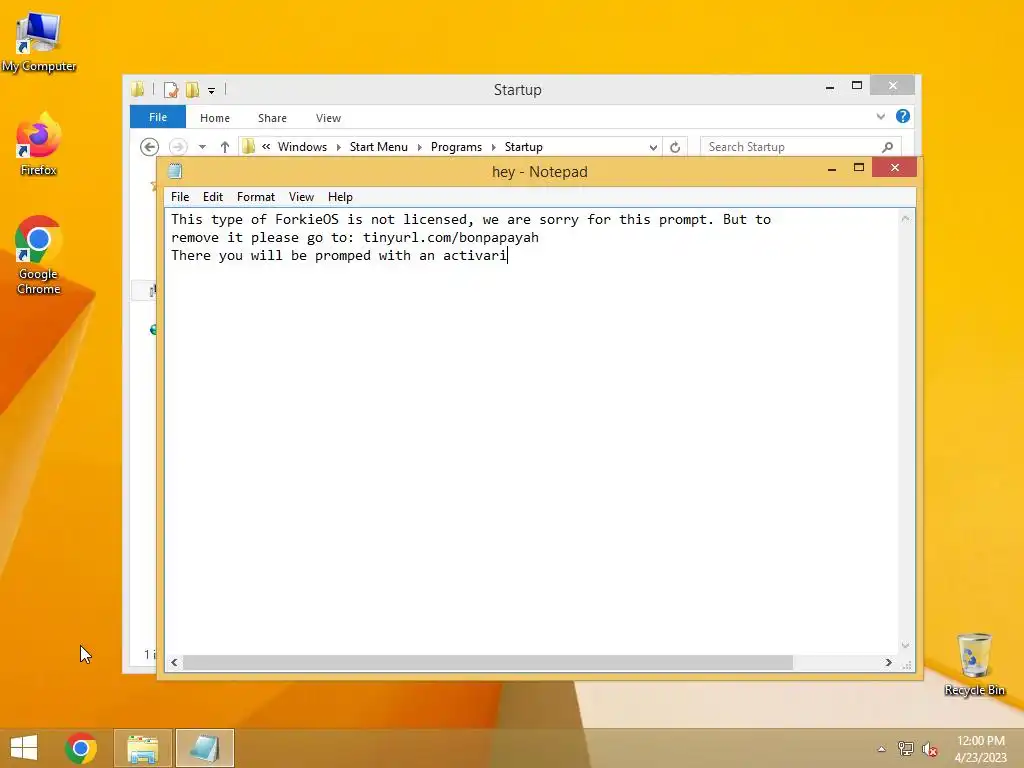Place cursor on tinyurl.com/bonpapayah text
The height and width of the screenshot is (768, 1024).
451,238
